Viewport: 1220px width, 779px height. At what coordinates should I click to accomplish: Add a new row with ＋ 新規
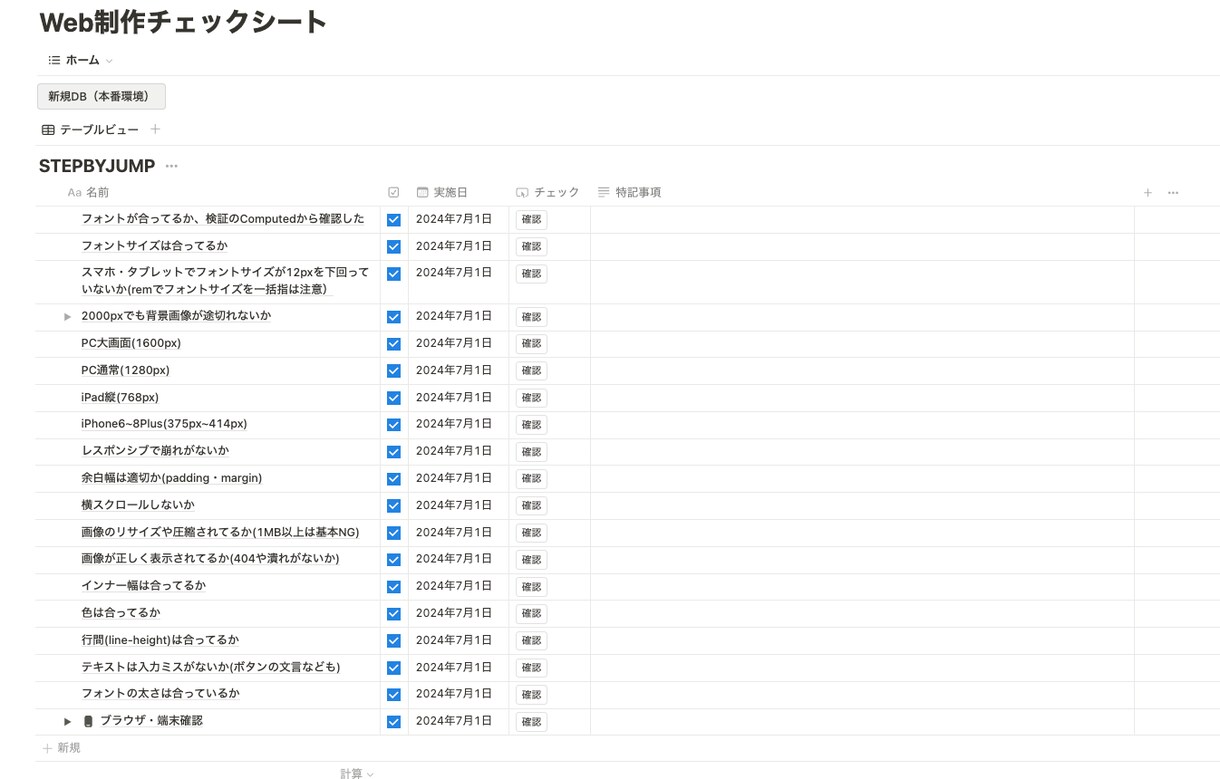coord(62,748)
